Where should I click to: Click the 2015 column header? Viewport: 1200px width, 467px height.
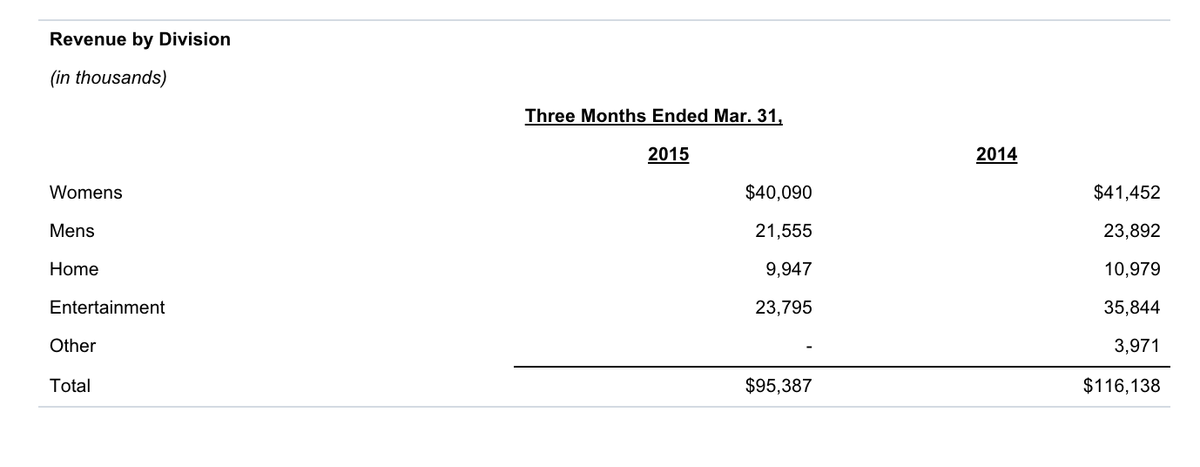pos(669,155)
